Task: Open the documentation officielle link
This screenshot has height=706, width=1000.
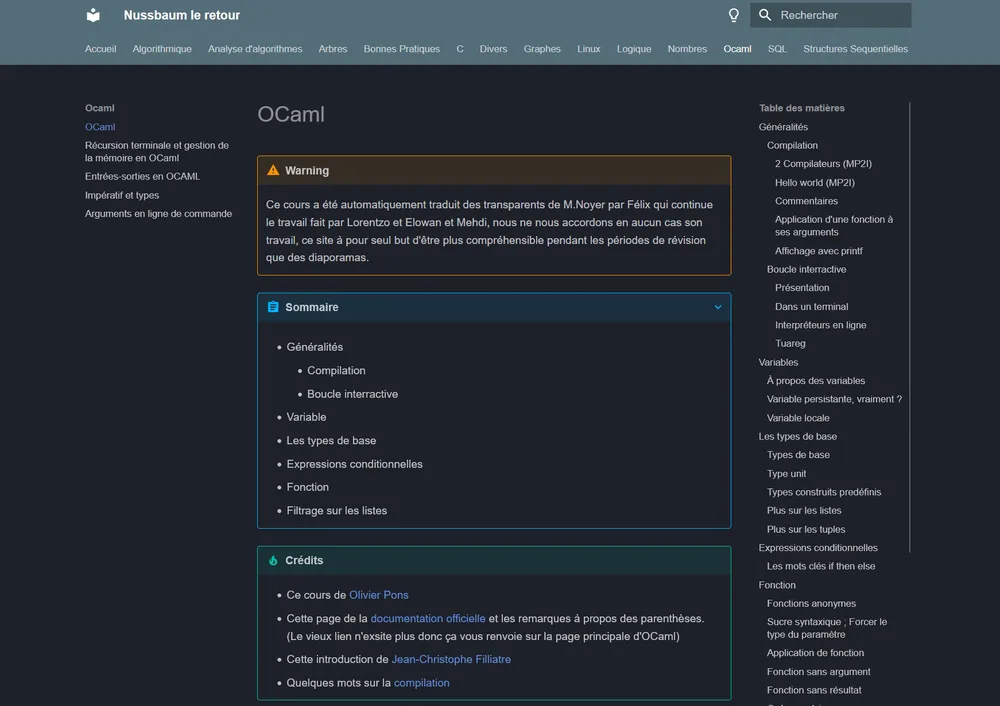Action: (x=428, y=619)
